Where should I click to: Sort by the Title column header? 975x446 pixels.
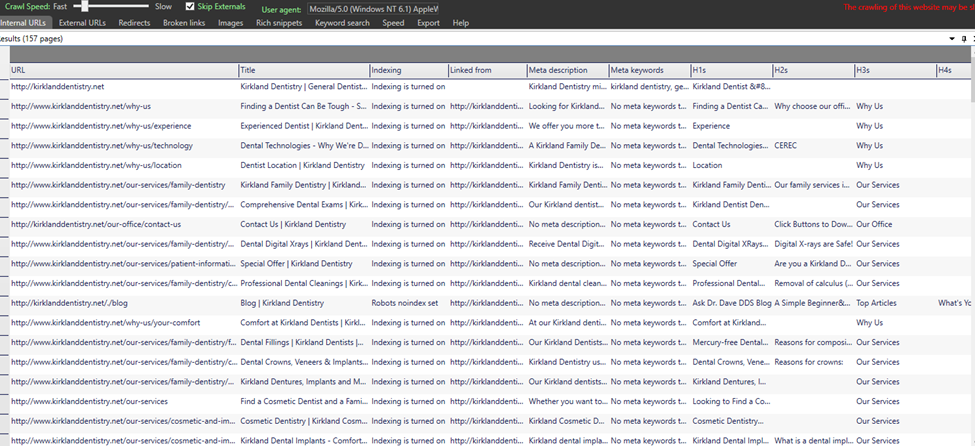click(x=304, y=70)
